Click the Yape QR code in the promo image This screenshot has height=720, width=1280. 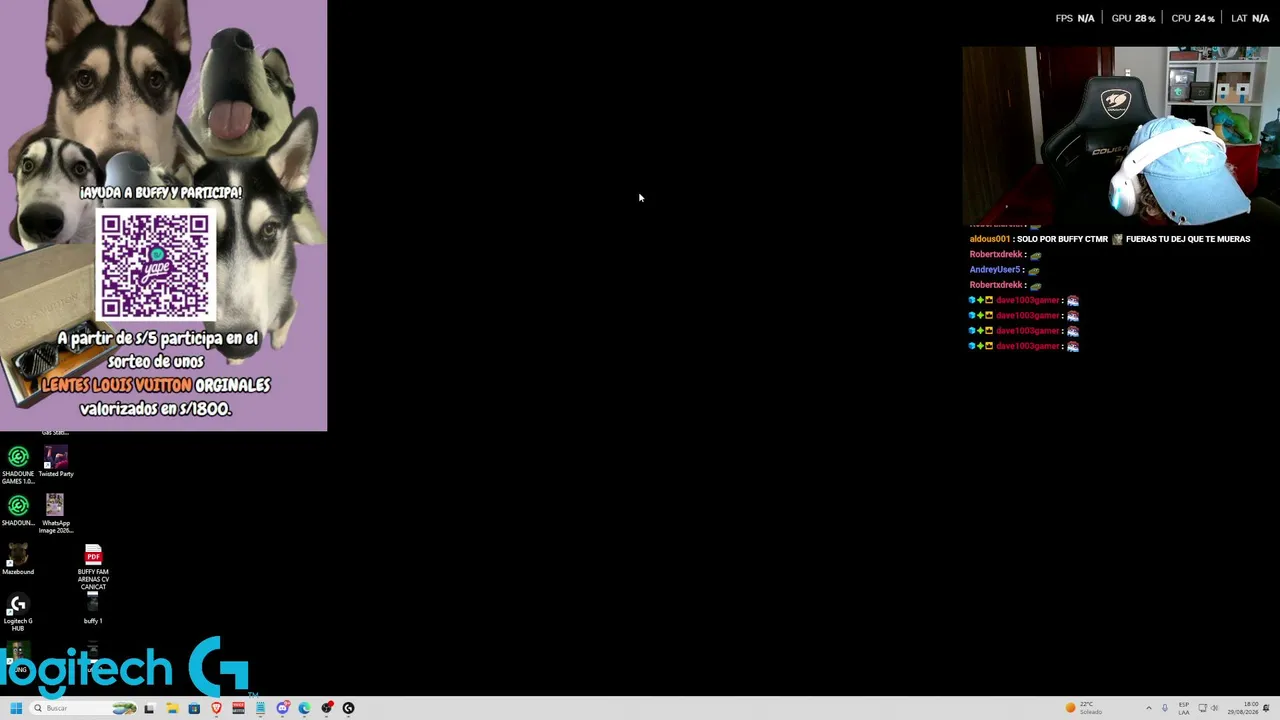tap(155, 266)
